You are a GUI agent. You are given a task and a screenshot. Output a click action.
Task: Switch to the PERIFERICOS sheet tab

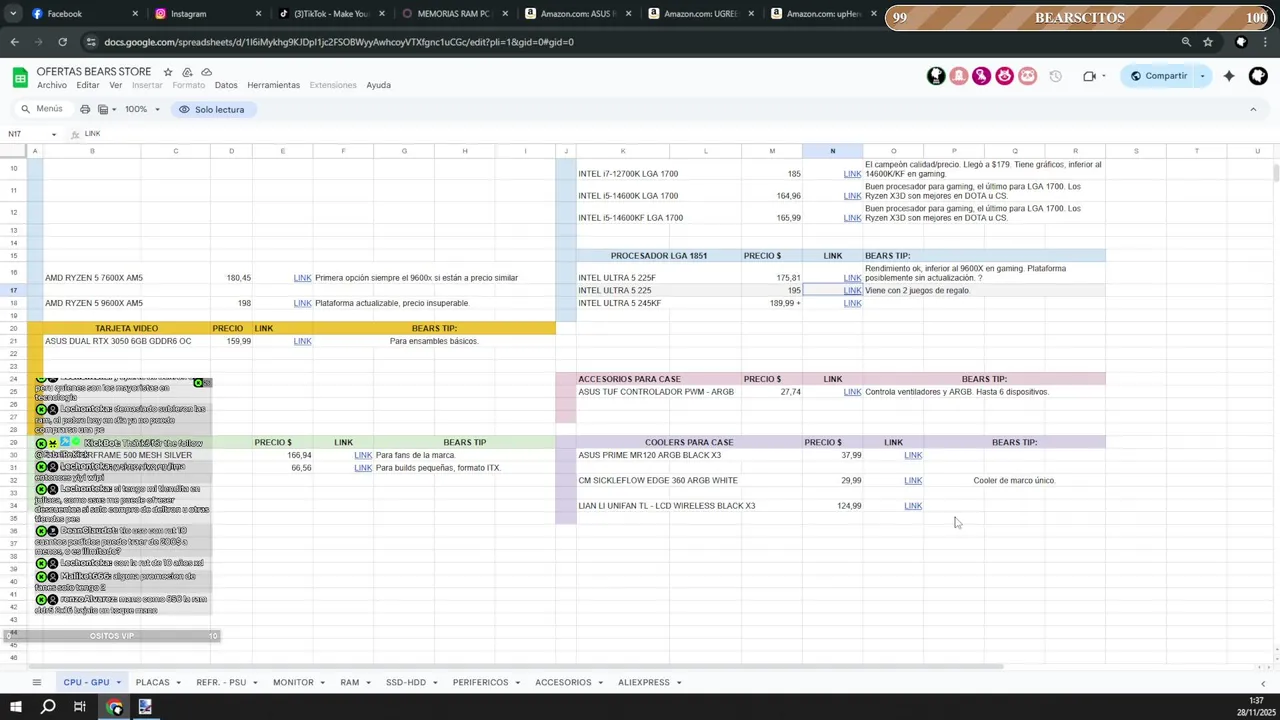tap(480, 682)
